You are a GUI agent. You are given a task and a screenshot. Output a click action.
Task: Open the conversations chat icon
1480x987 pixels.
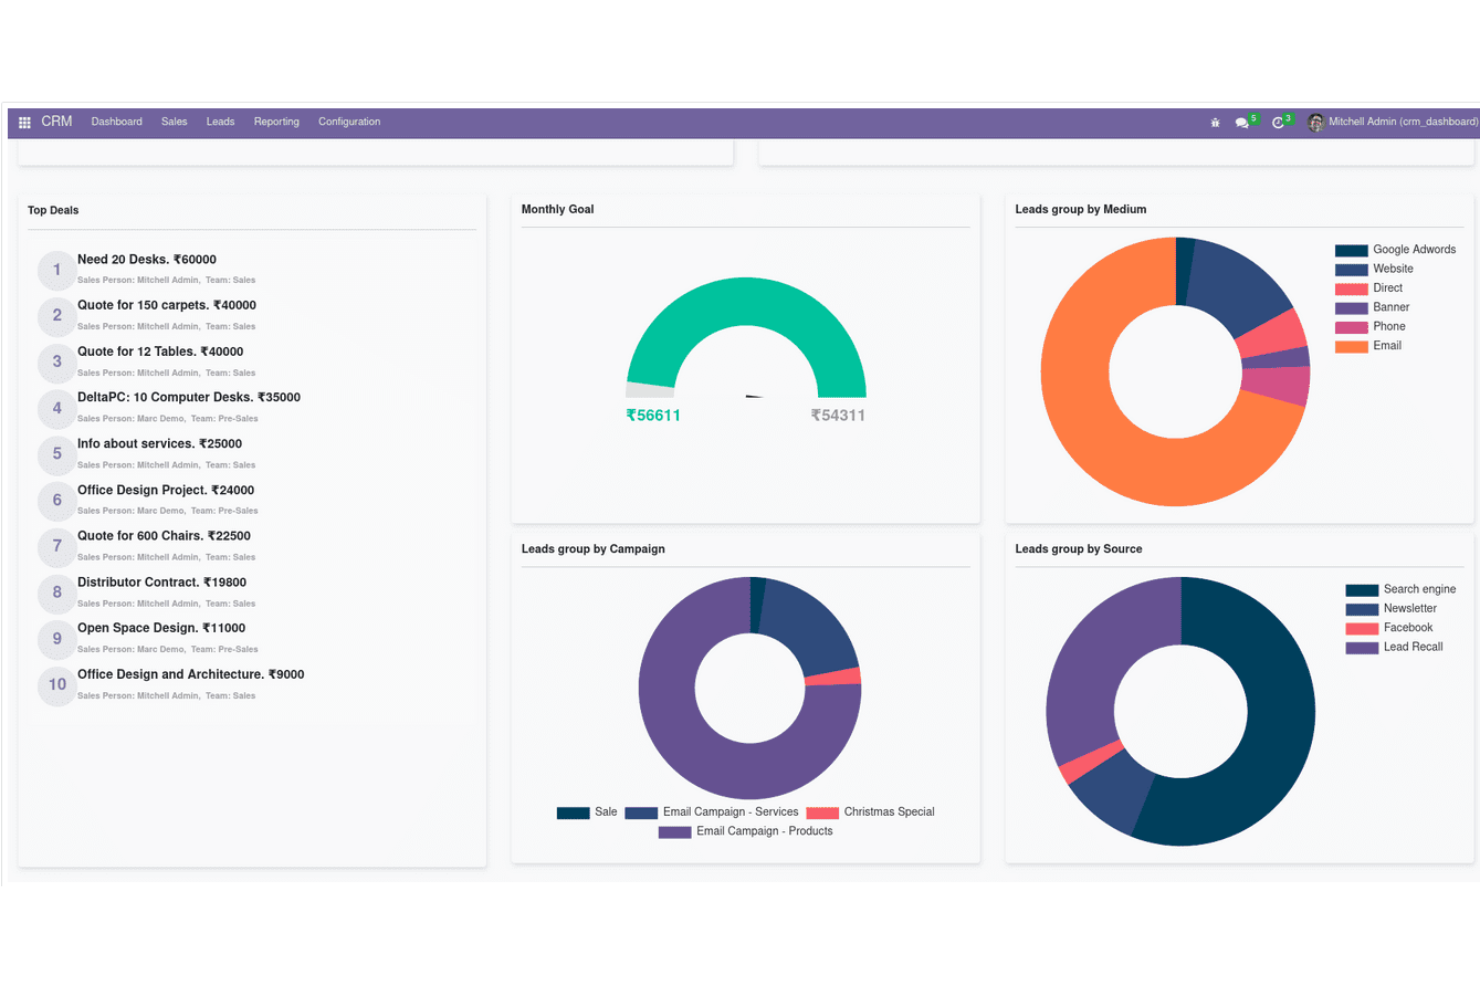[1242, 122]
